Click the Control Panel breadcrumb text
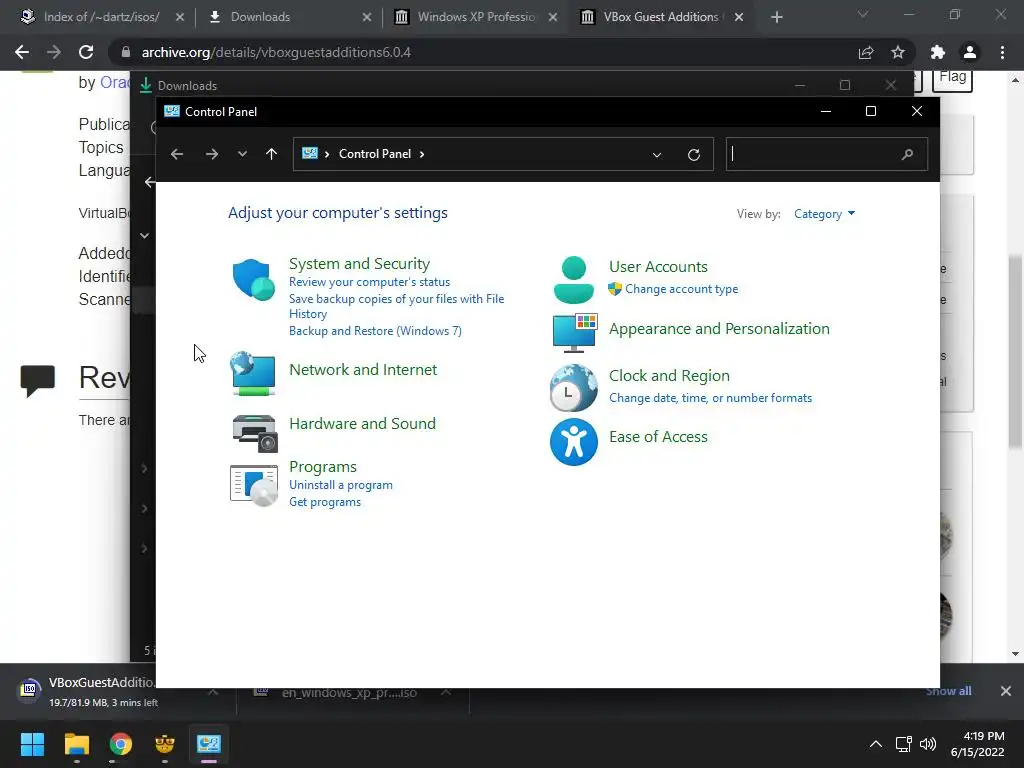 coord(375,154)
